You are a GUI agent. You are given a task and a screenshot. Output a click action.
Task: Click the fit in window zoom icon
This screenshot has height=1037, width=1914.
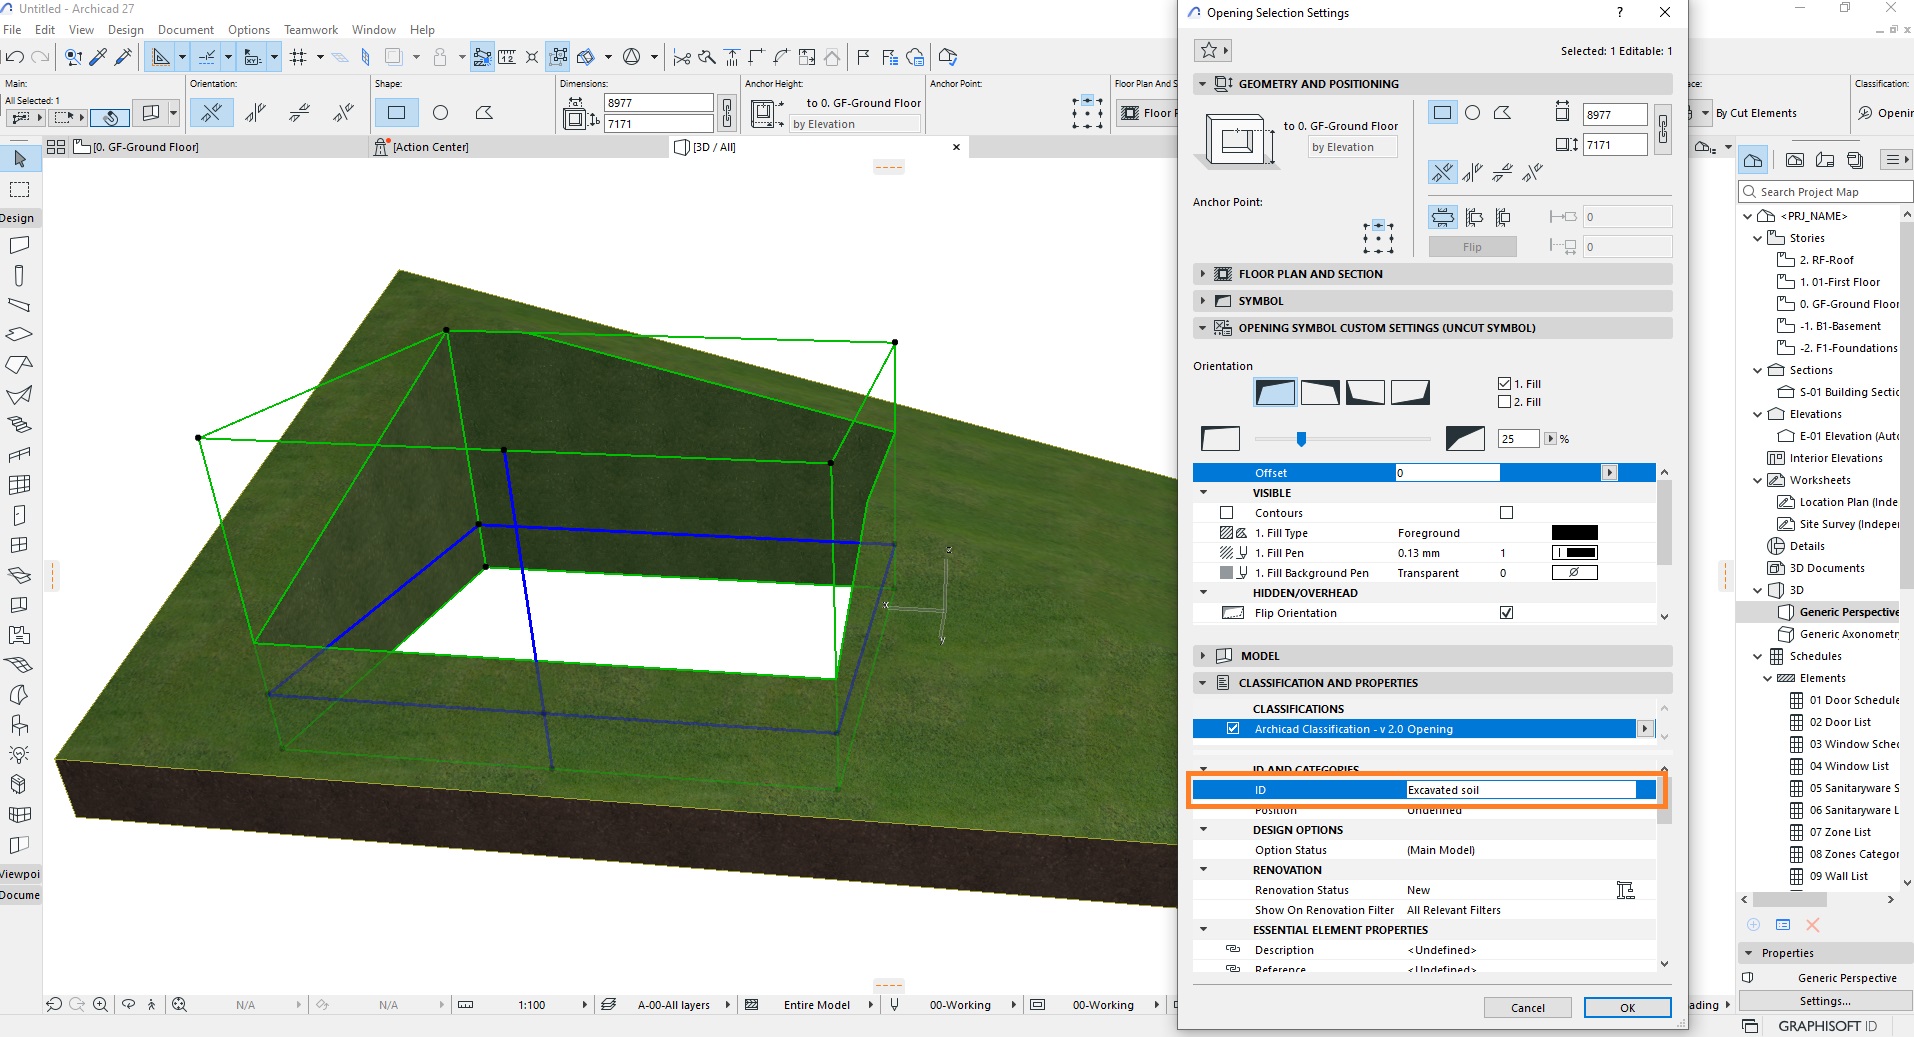(x=179, y=1005)
